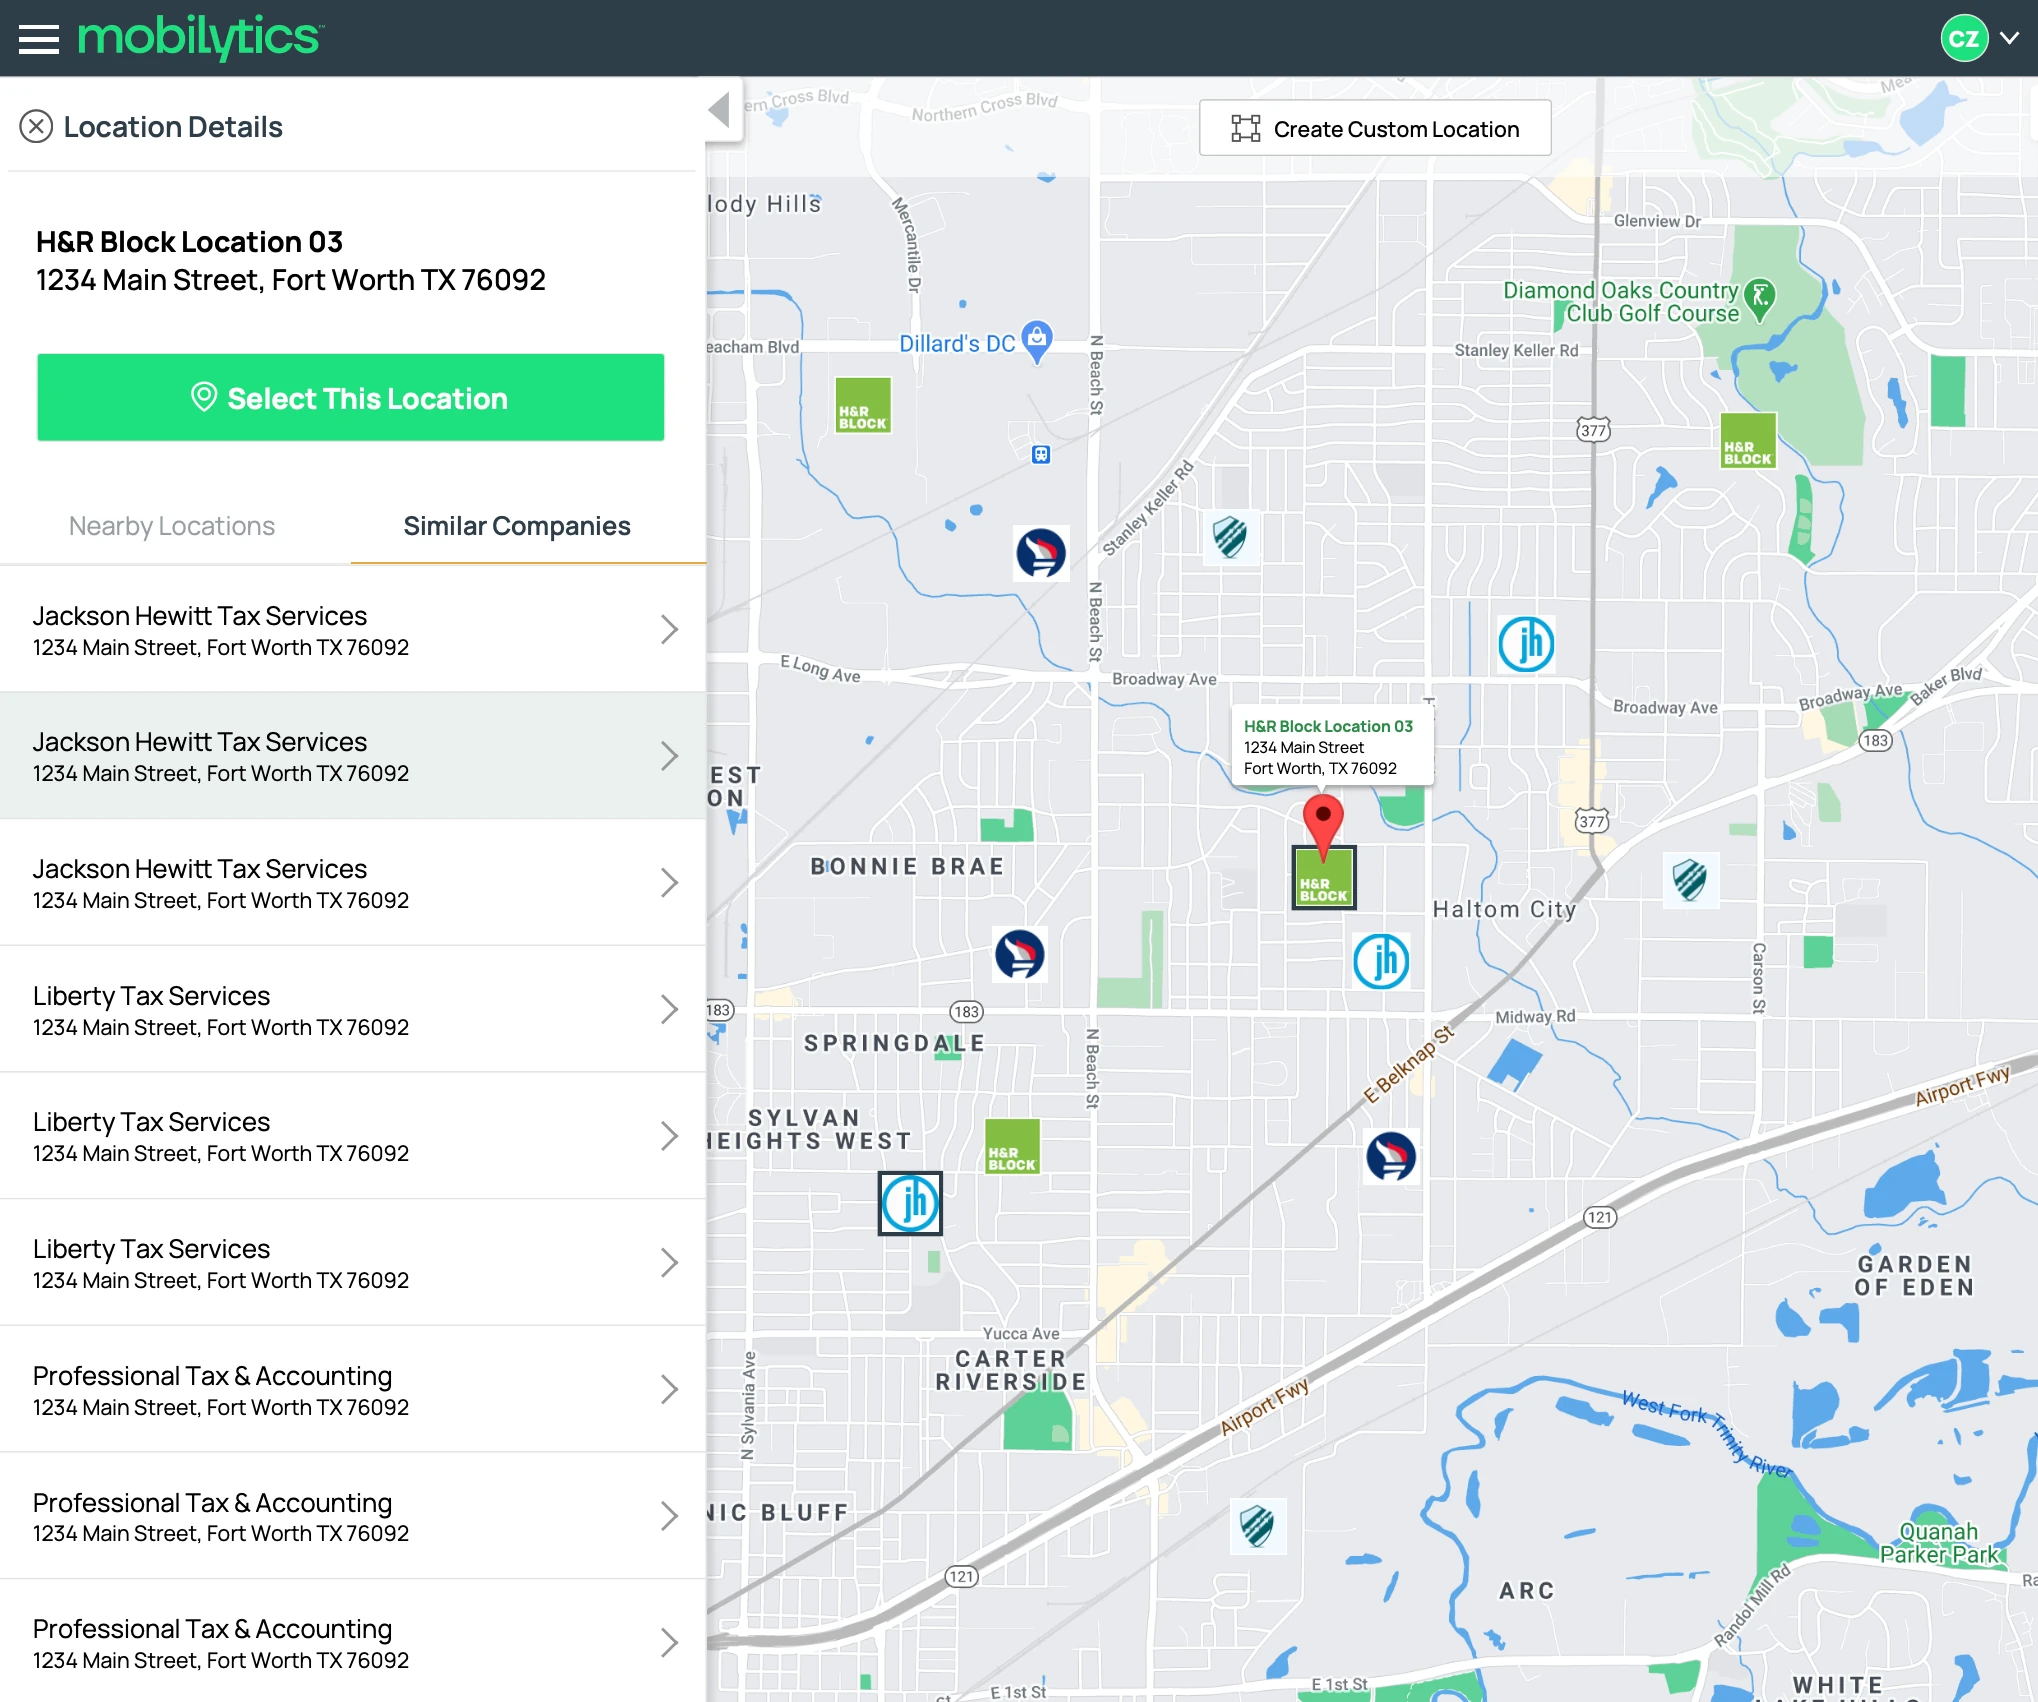Click the Liberty Tax marker near N Beach St north

pyautogui.click(x=1041, y=553)
